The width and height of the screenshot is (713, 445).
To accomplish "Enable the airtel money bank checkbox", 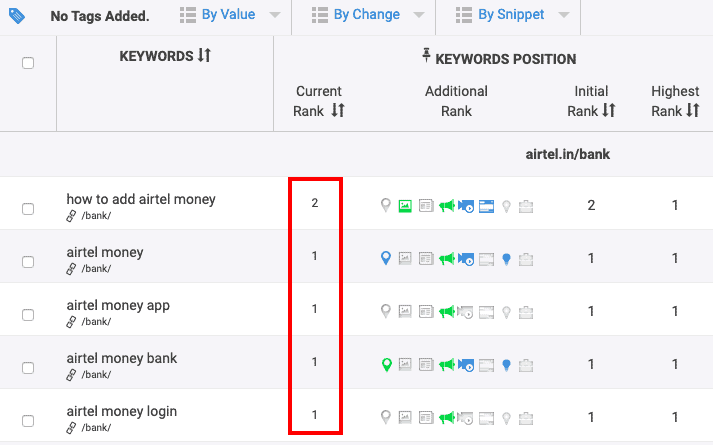I will tap(28, 368).
